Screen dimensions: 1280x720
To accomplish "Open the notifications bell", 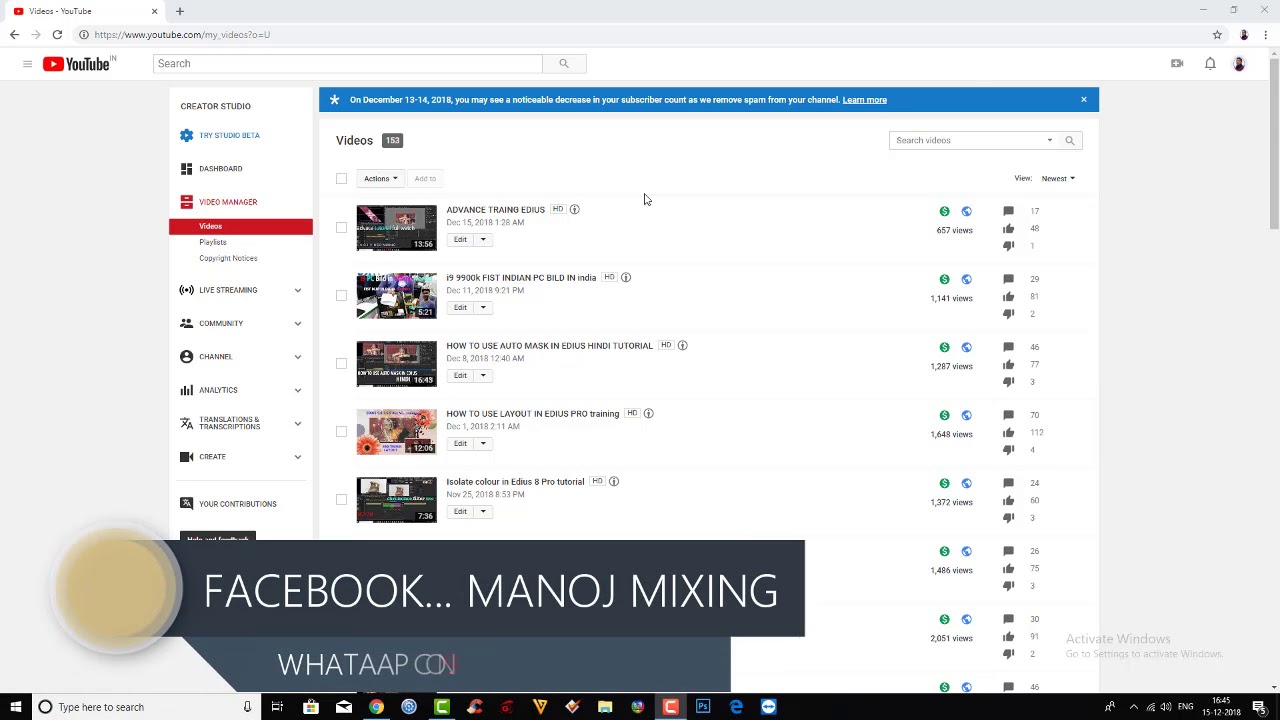I will pos(1210,64).
